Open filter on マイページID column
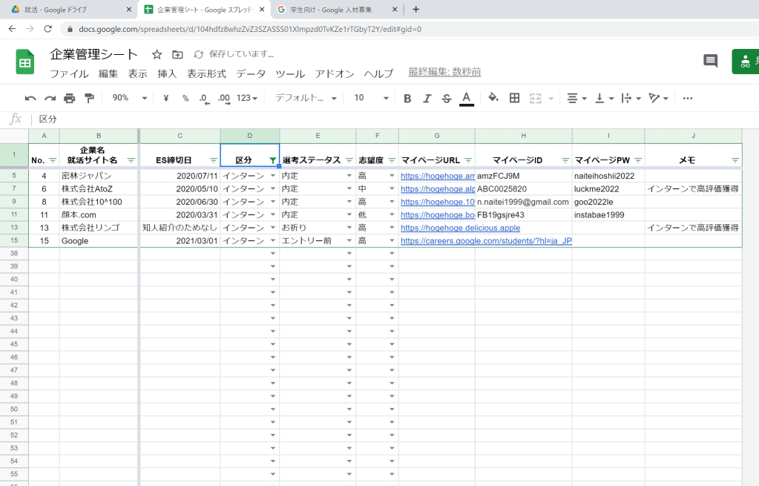The height and width of the screenshot is (486, 759). pos(565,160)
